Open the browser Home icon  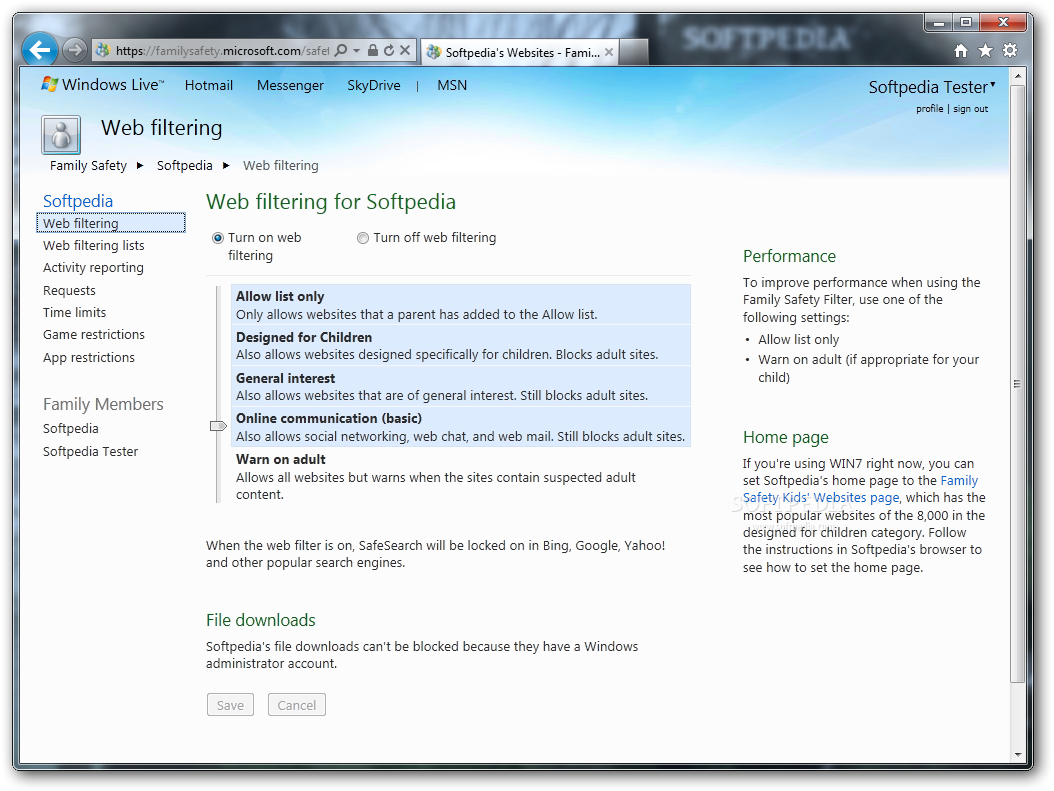click(x=961, y=50)
